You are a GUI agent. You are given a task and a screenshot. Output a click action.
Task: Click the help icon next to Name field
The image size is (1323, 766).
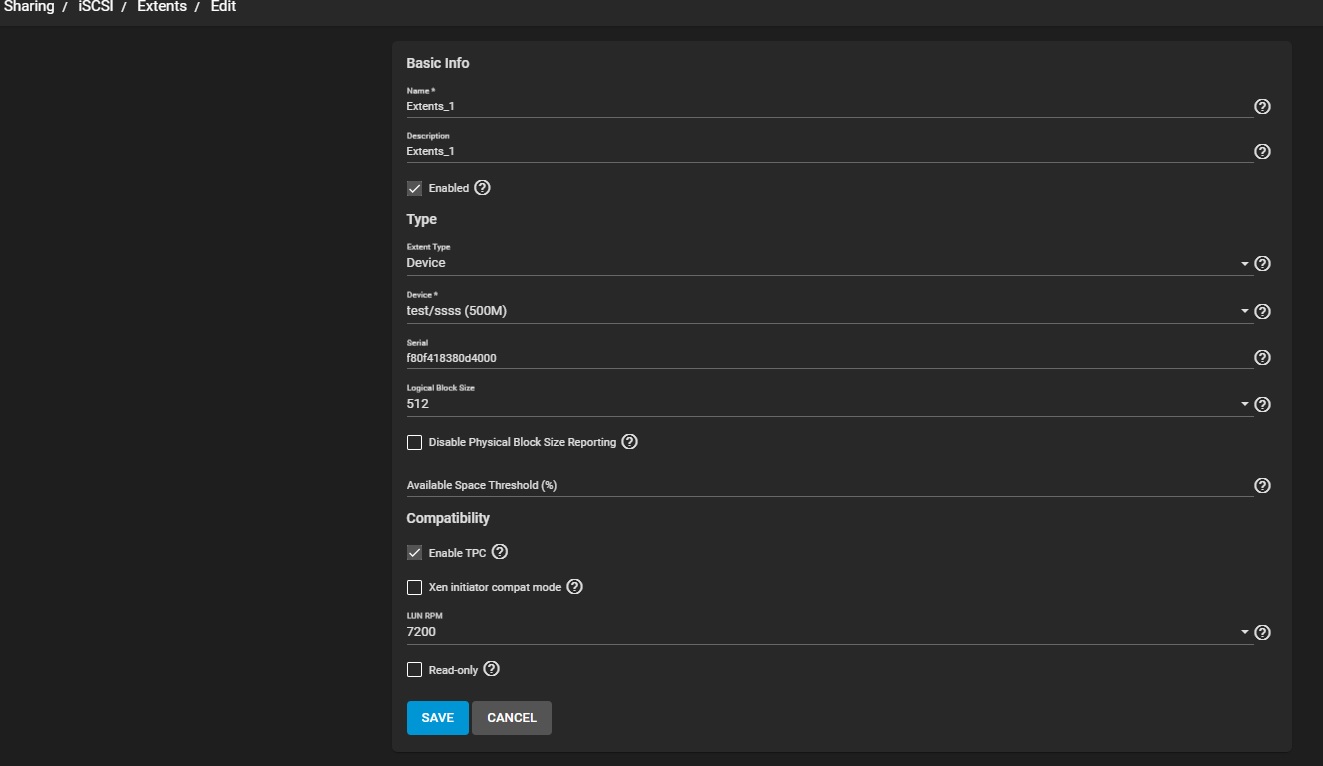pyautogui.click(x=1262, y=106)
